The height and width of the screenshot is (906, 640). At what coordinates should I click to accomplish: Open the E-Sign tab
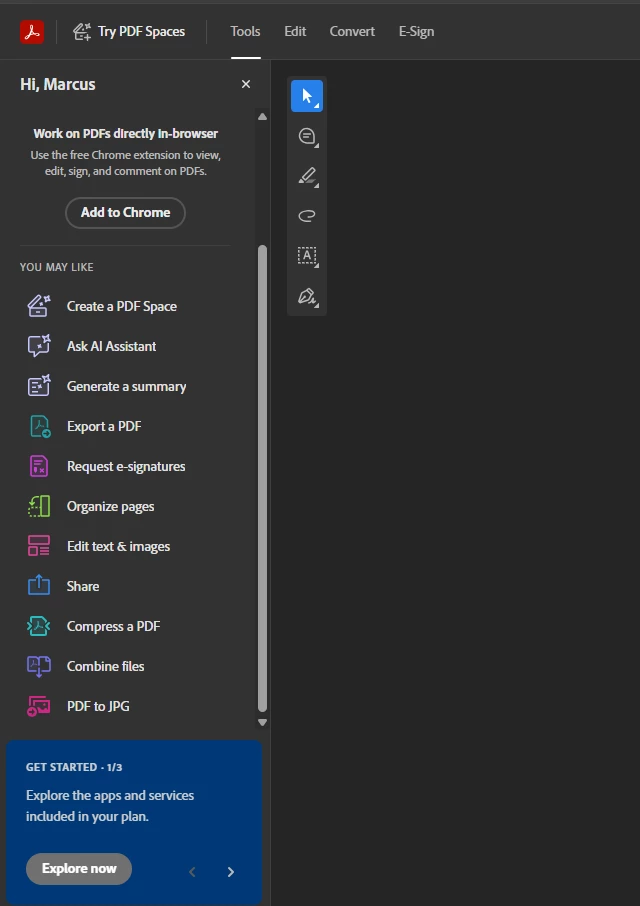click(416, 31)
